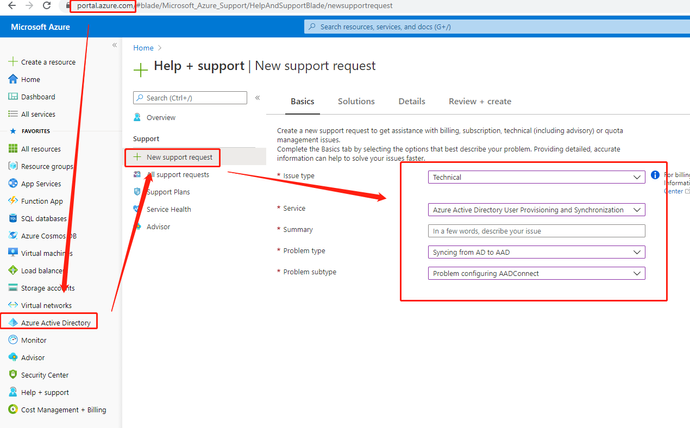Click the All resources grid icon

pyautogui.click(x=13, y=149)
